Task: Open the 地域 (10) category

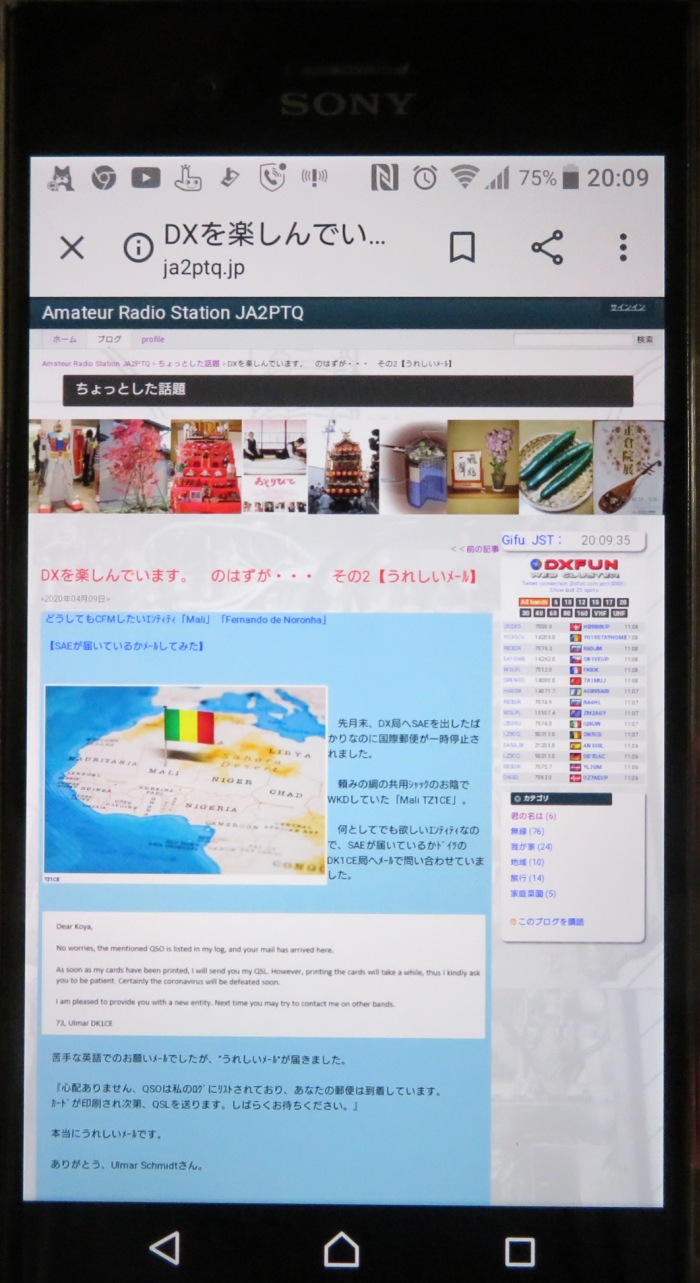Action: (528, 862)
